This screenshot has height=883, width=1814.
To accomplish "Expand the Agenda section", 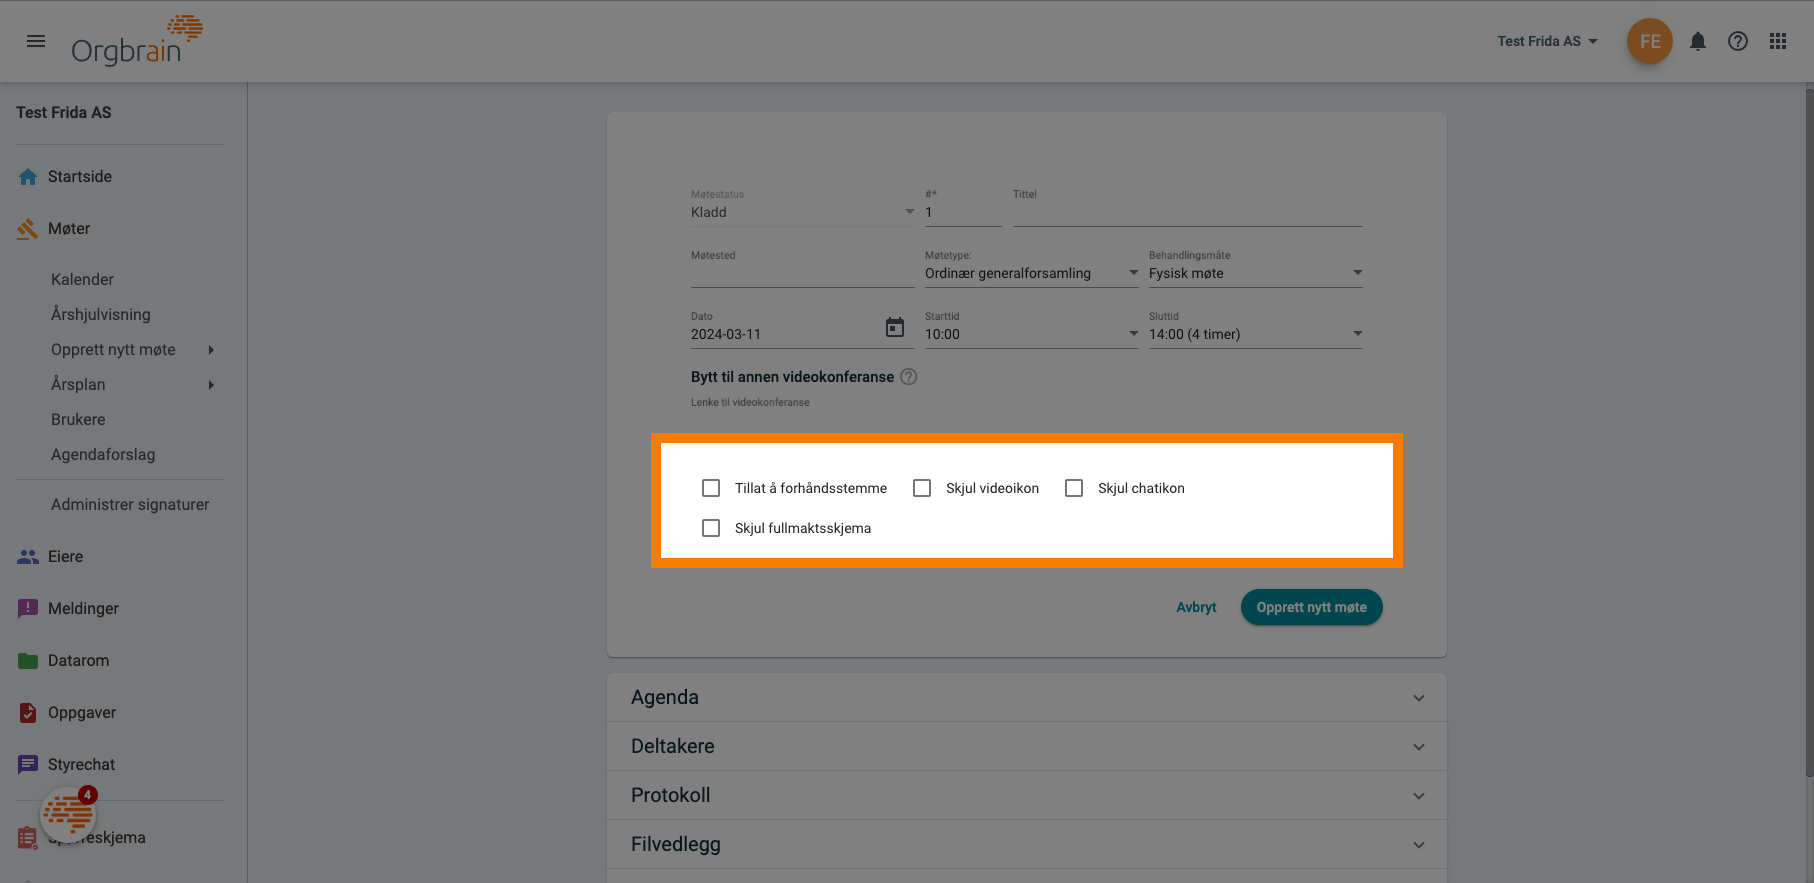I will pos(1027,698).
